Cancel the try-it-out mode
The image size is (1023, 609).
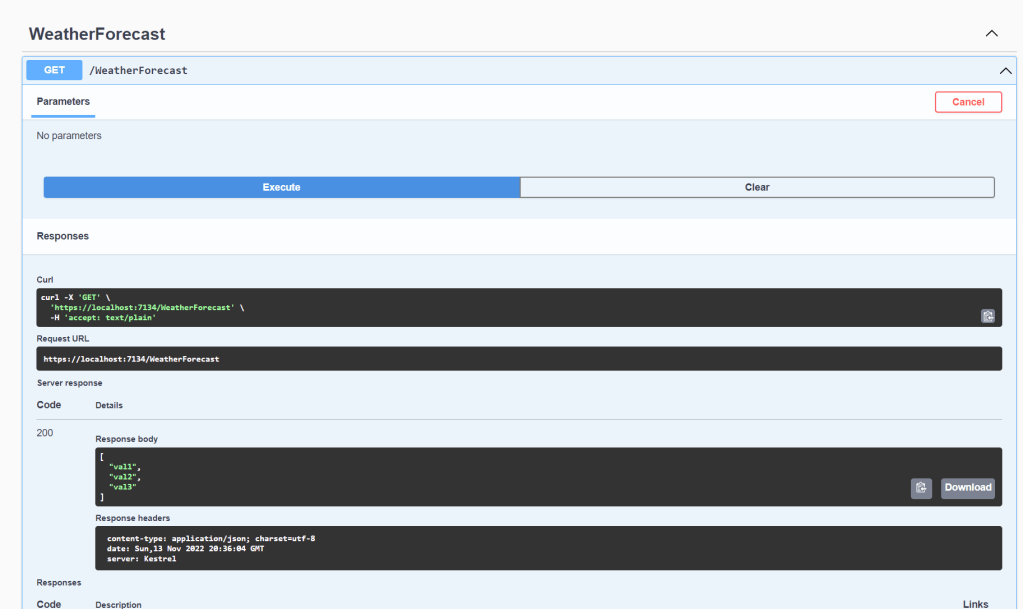point(967,102)
